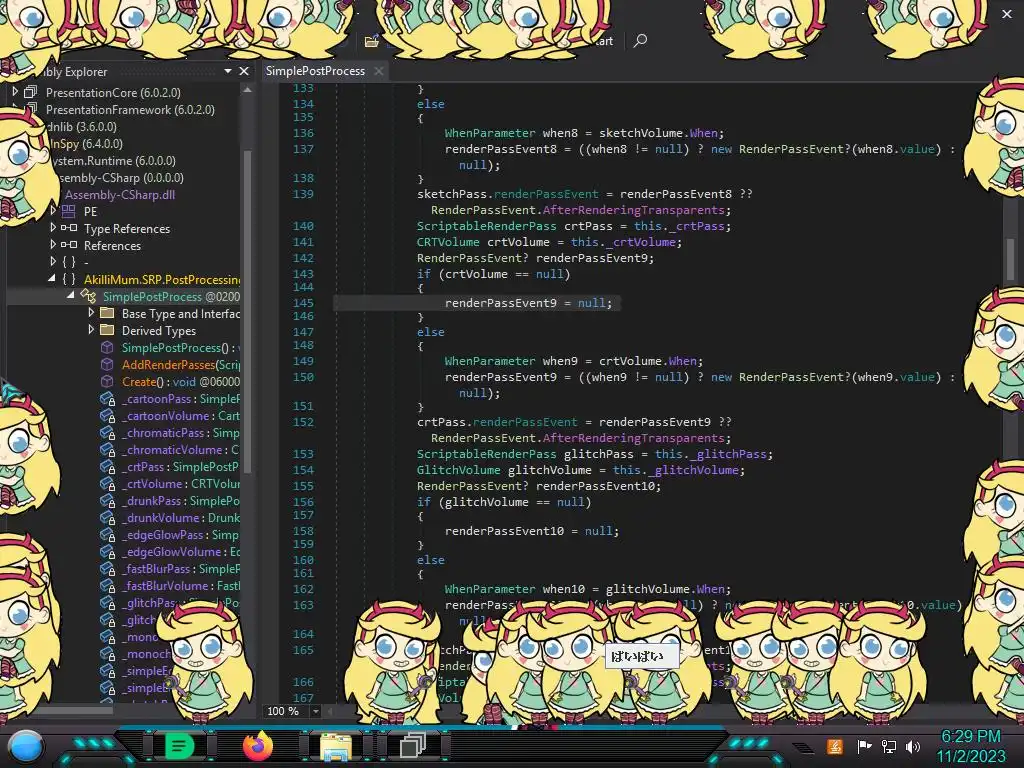
Task: Click _glitchPass reference on line 153
Action: 728,454
